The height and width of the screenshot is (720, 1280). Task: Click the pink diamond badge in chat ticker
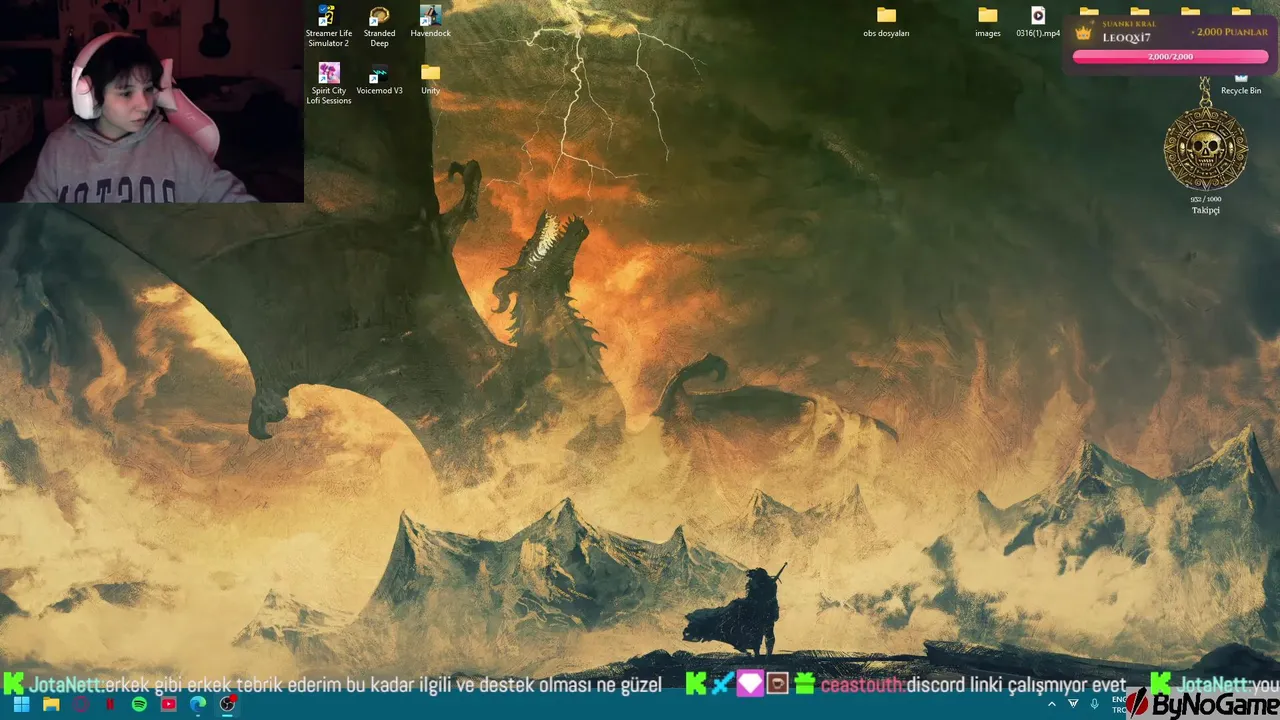click(x=750, y=684)
